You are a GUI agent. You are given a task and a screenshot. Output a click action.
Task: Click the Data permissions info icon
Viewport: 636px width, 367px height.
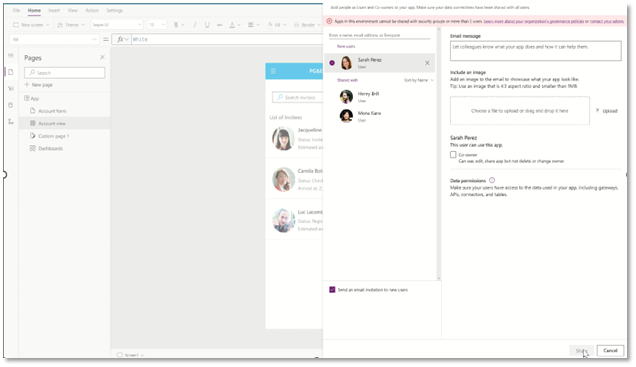492,180
